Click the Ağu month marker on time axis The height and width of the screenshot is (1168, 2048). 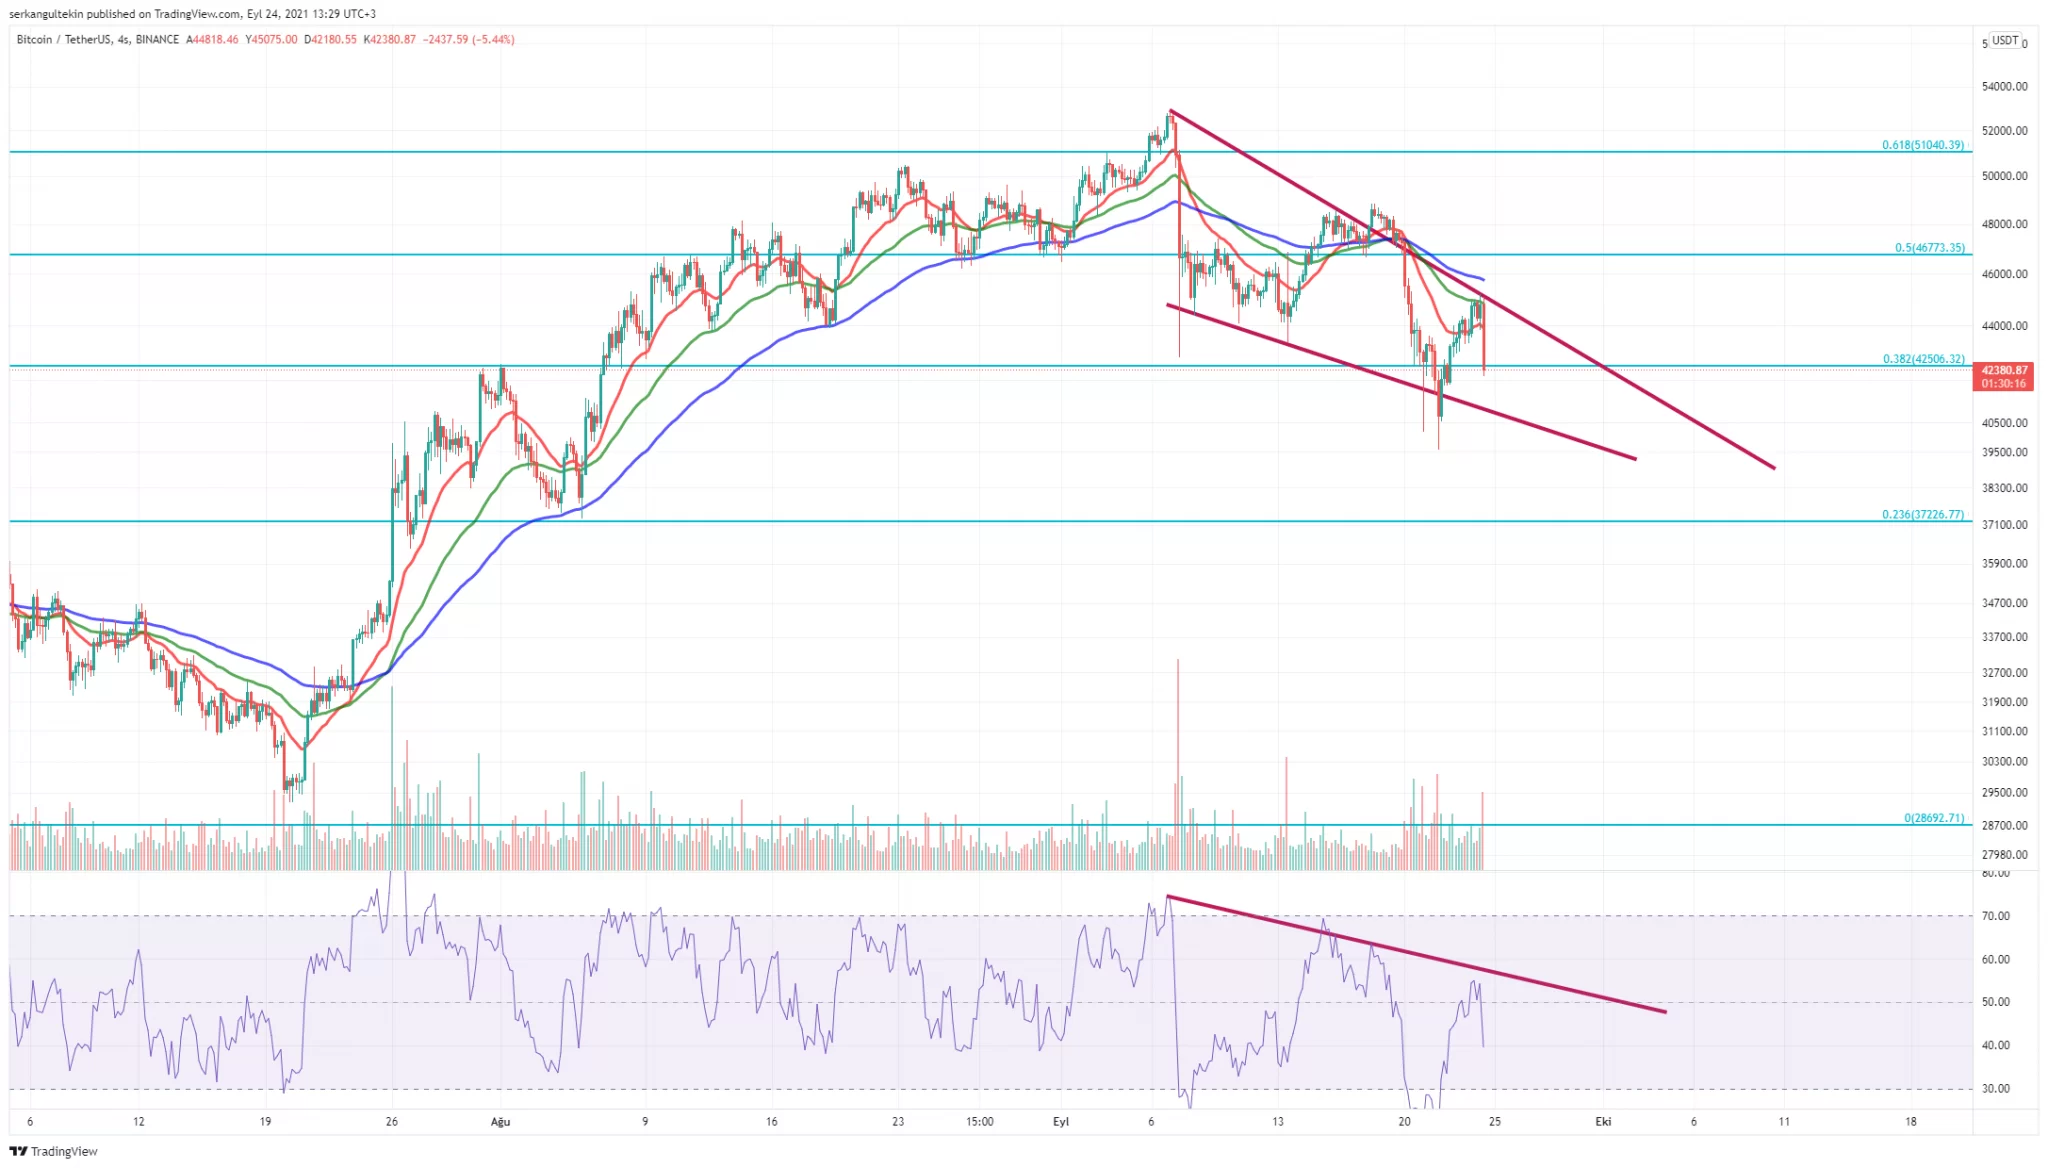[x=500, y=1121]
